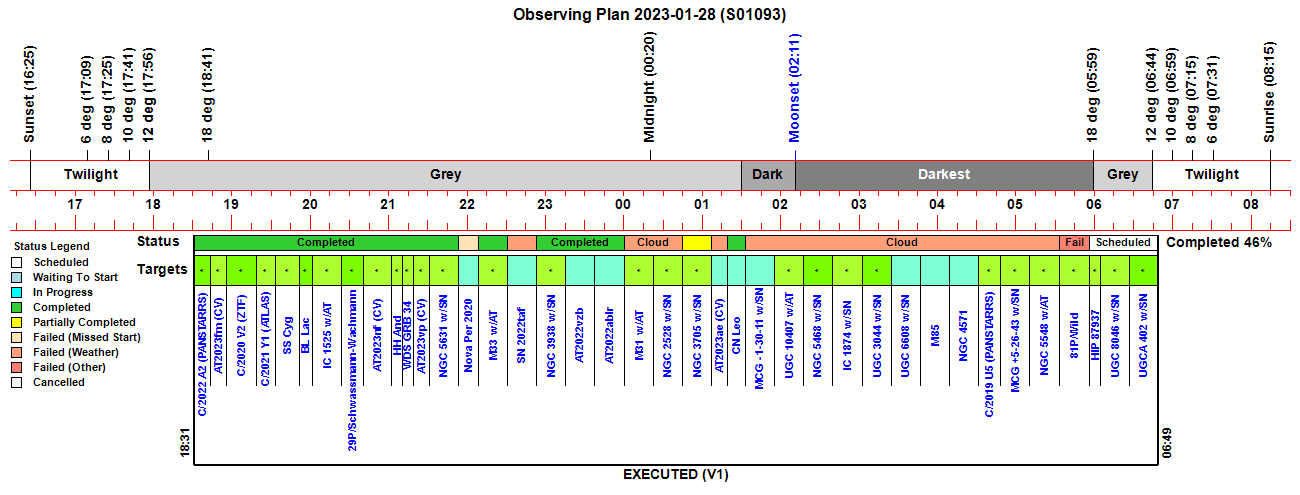1300x495 pixels.
Task: Select the 8 deg (17:25) marker
Action: tap(108, 100)
